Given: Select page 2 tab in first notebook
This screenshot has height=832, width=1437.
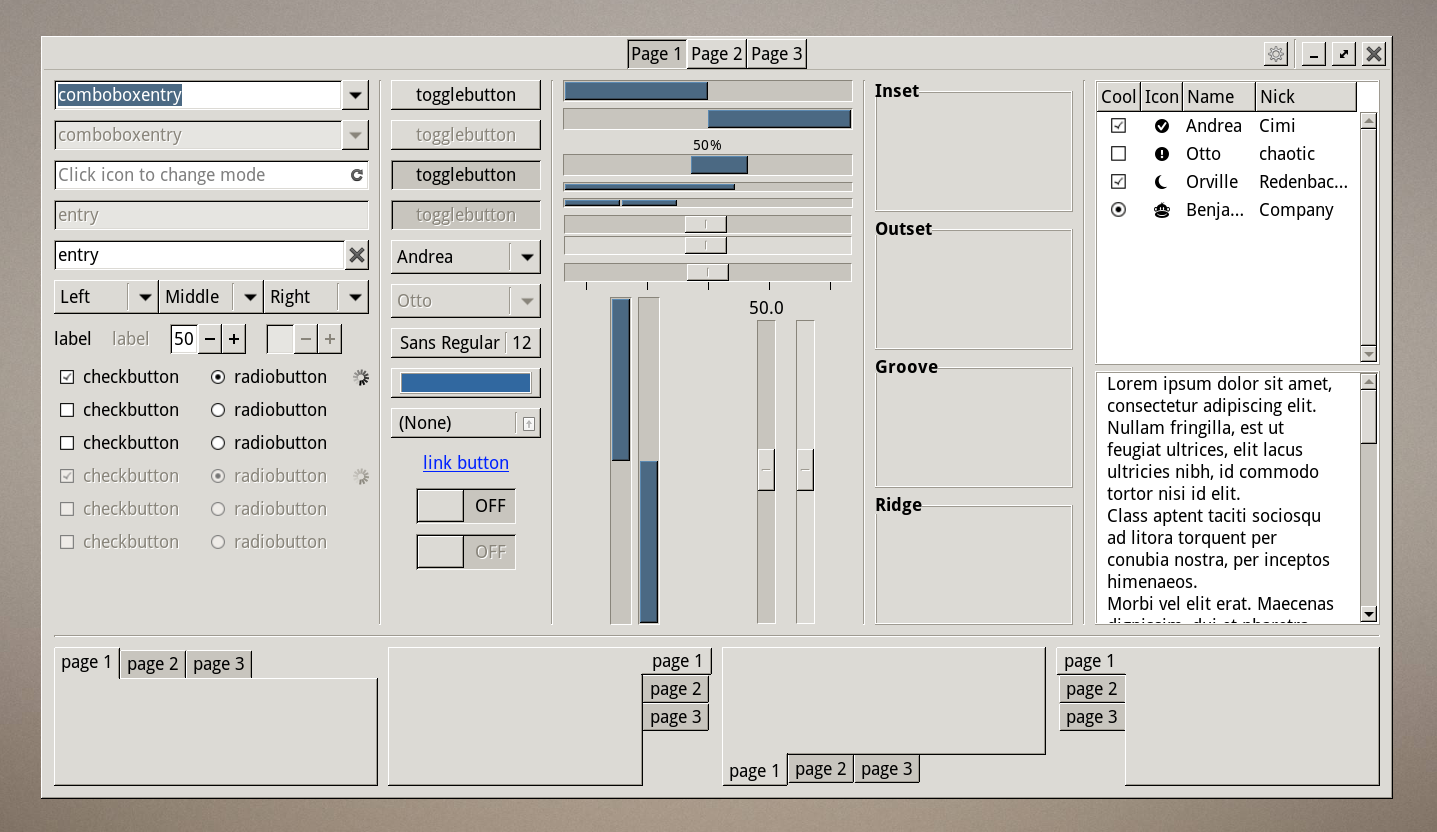Looking at the screenshot, I should pos(153,664).
